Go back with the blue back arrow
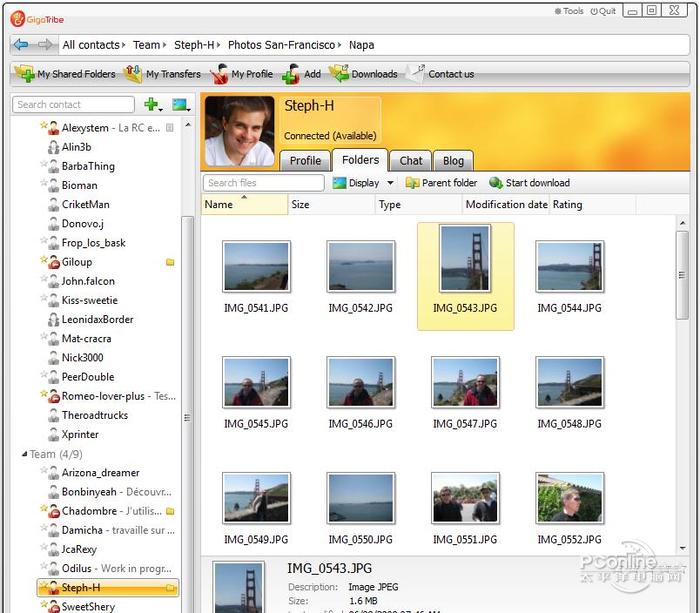This screenshot has height=613, width=700. coord(21,45)
